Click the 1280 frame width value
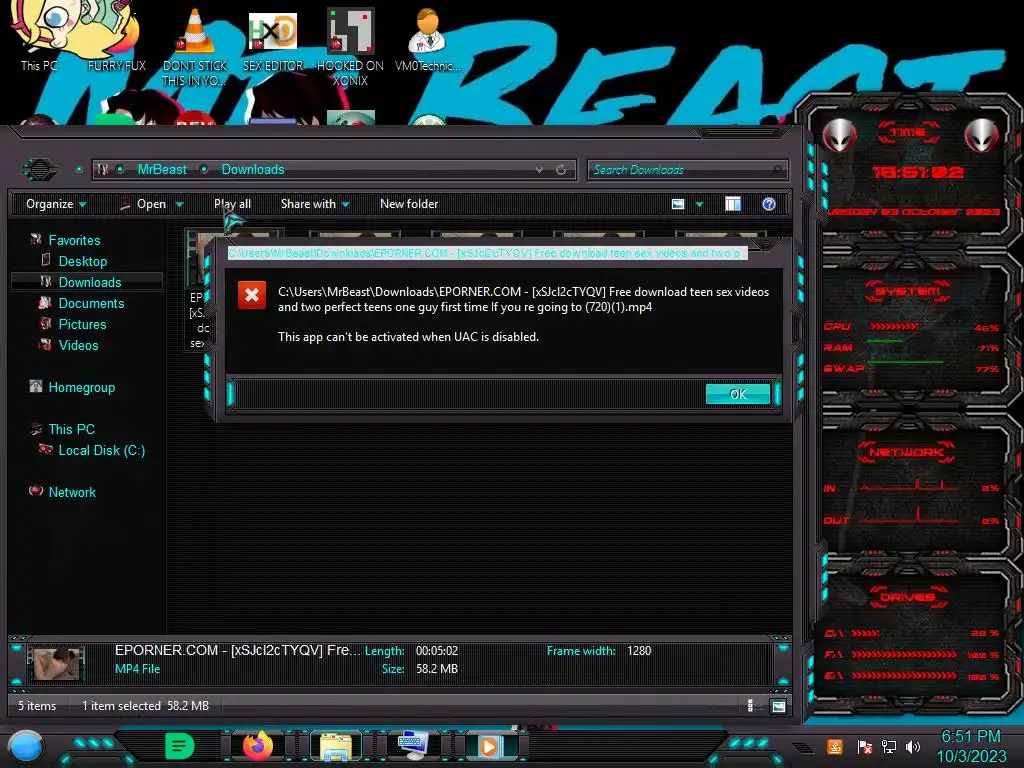This screenshot has width=1024, height=768. point(639,651)
